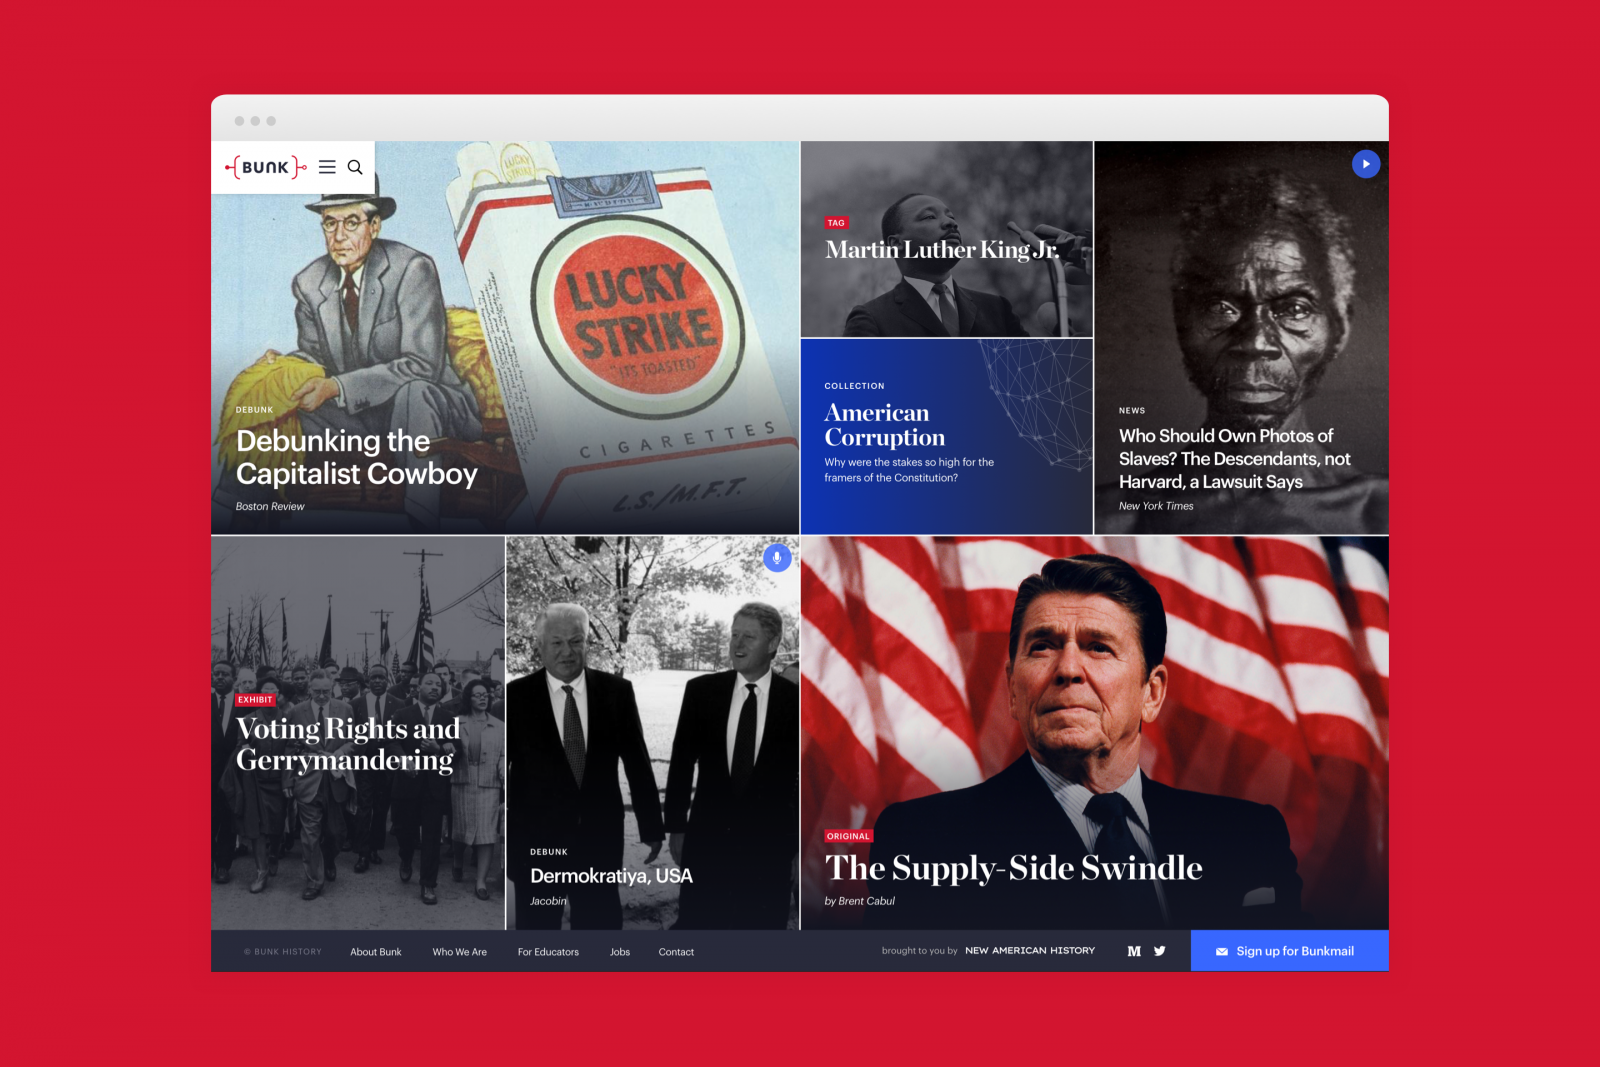Open For Educators footer link
This screenshot has width=1600, height=1067.
tap(548, 952)
